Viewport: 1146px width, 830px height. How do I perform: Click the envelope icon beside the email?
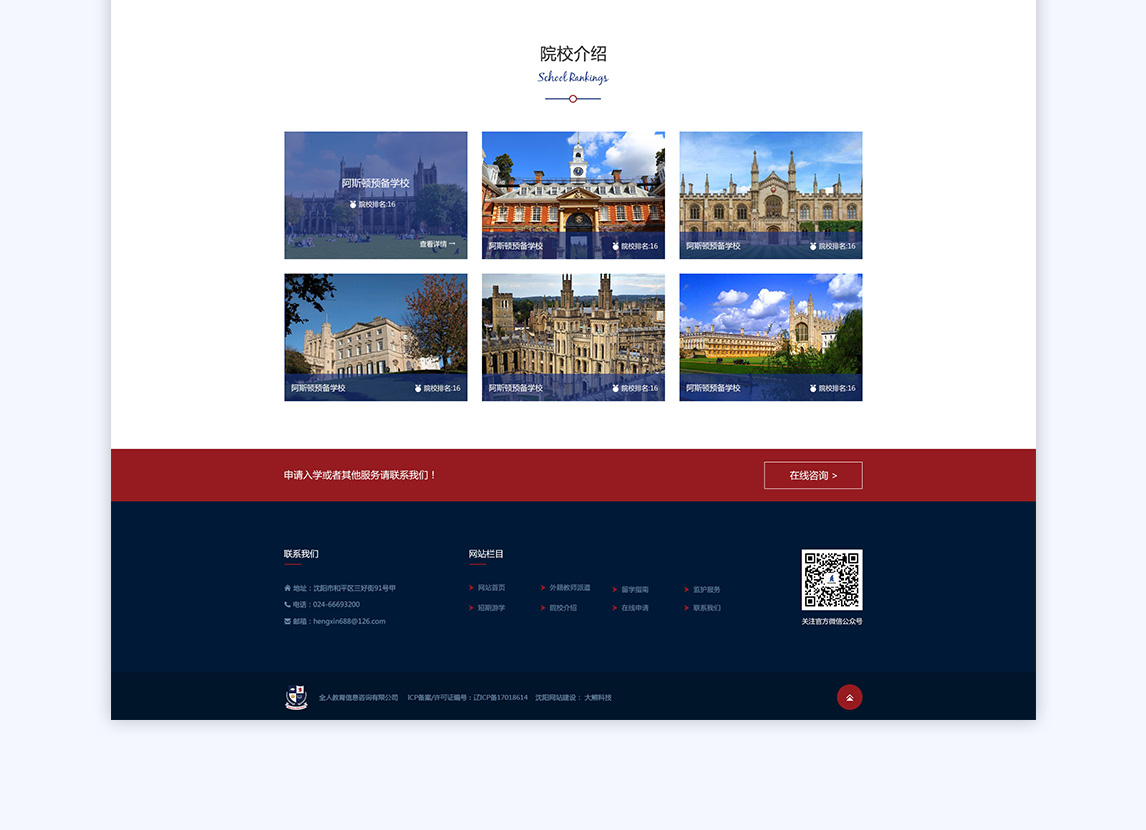coord(288,621)
